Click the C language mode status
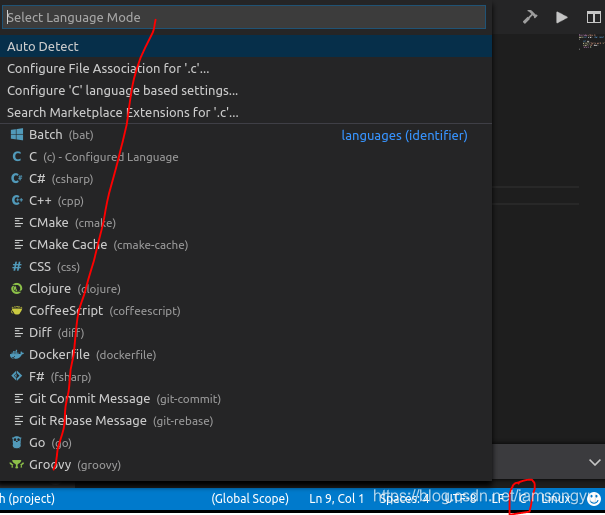The width and height of the screenshot is (605, 515). [523, 499]
